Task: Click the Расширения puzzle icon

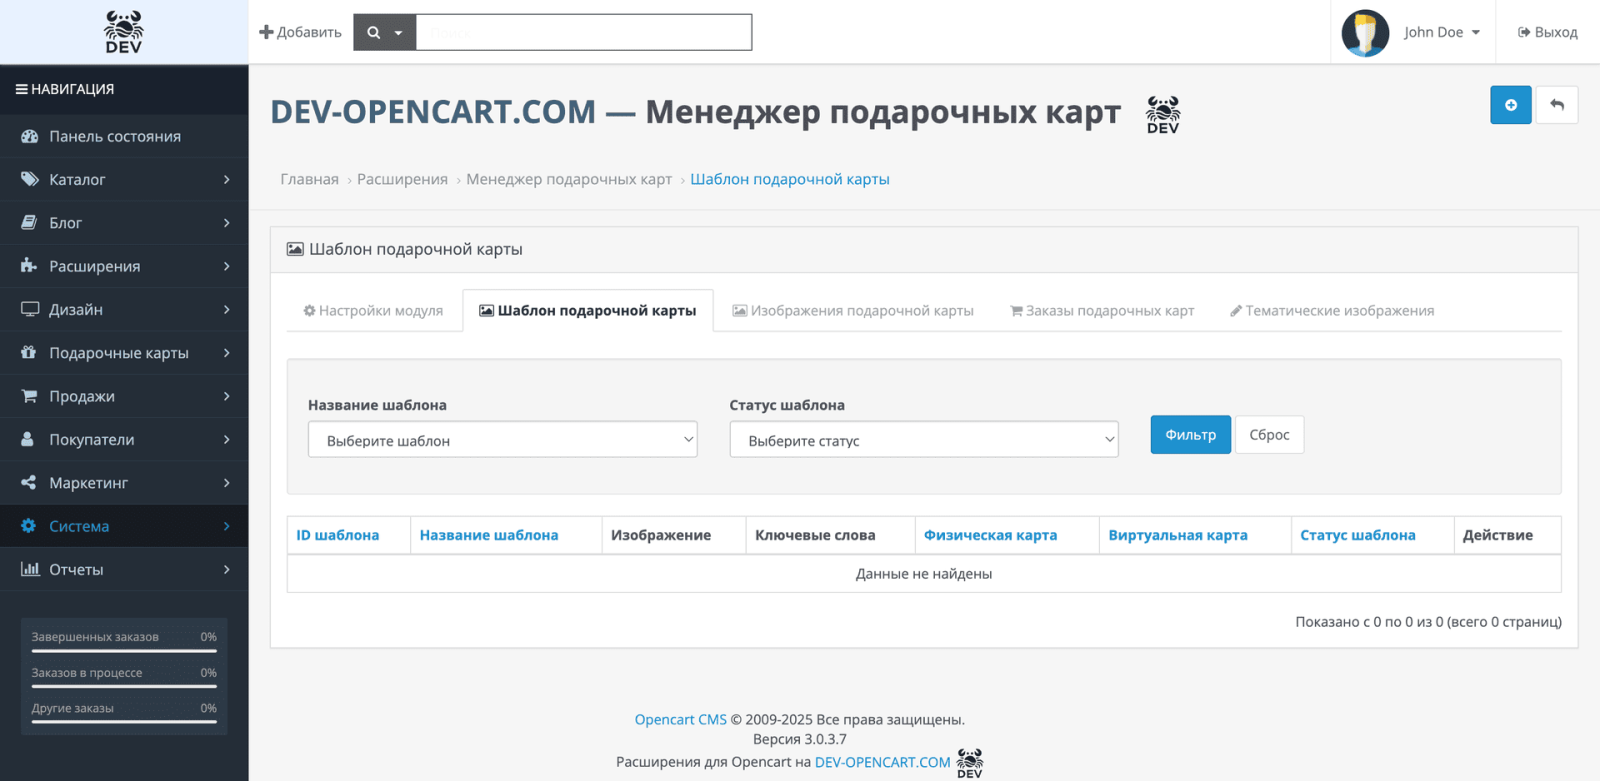Action: (29, 266)
